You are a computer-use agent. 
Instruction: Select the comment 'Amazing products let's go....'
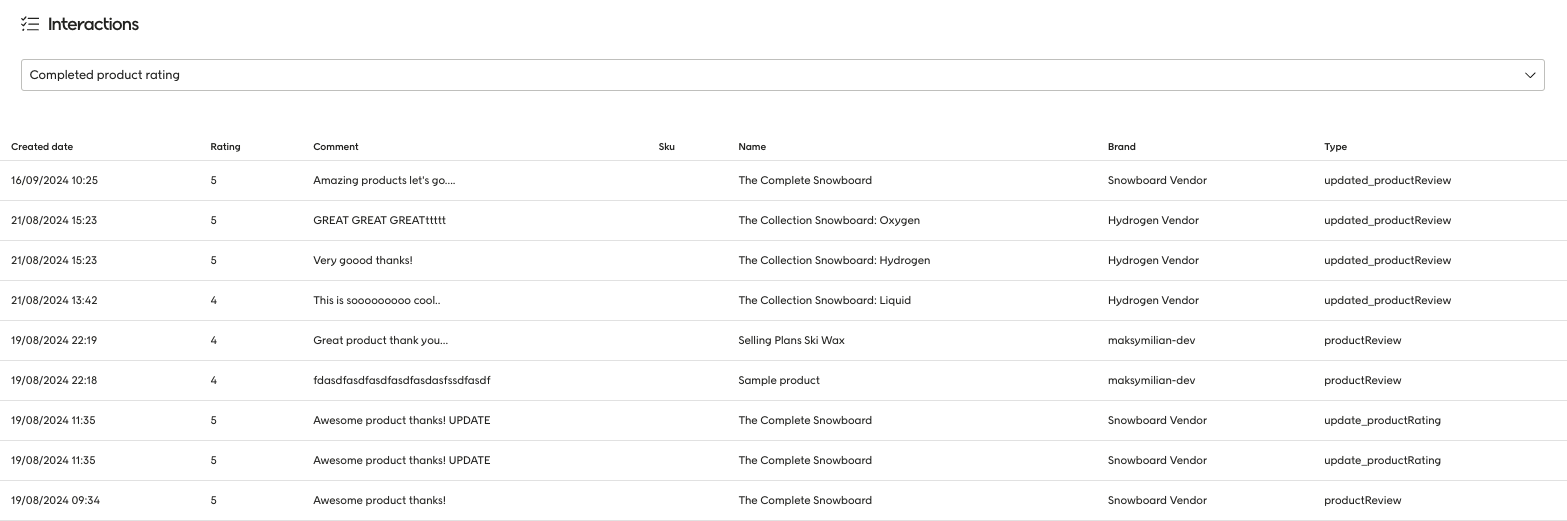tap(384, 181)
